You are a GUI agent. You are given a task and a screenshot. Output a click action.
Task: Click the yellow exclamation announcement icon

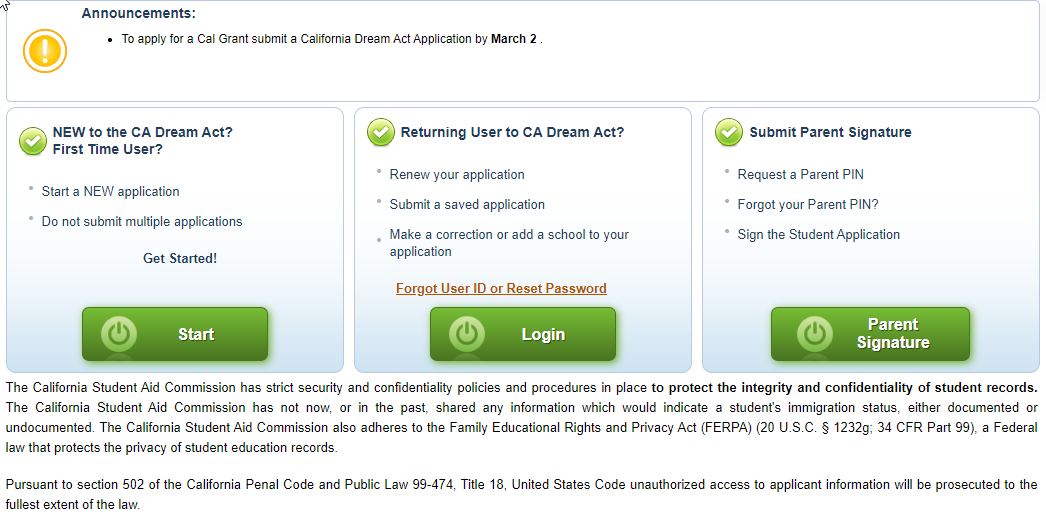point(44,50)
